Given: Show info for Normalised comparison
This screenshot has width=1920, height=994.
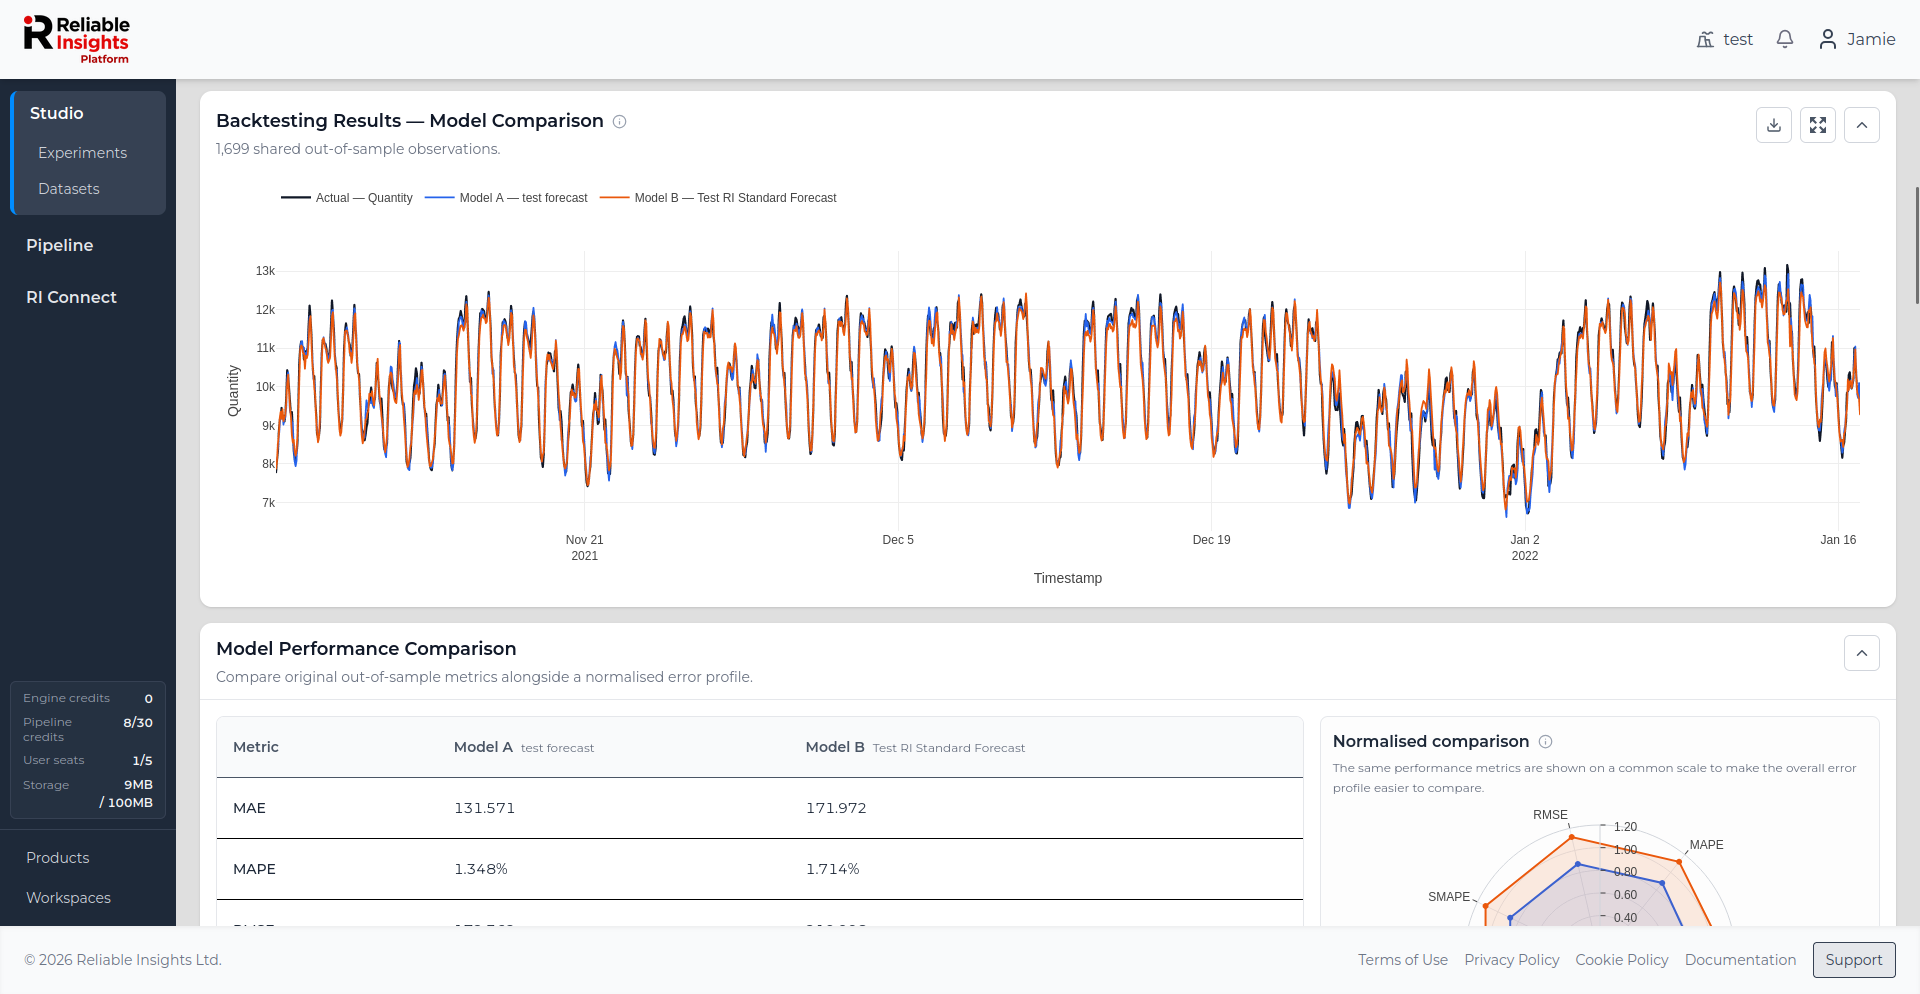Looking at the screenshot, I should pos(1546,742).
